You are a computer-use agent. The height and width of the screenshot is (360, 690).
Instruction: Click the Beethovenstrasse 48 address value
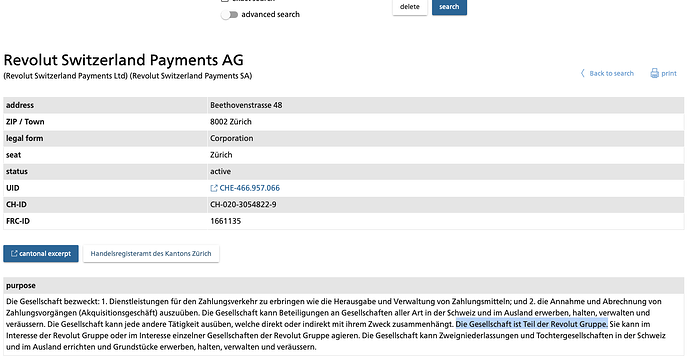coord(246,105)
